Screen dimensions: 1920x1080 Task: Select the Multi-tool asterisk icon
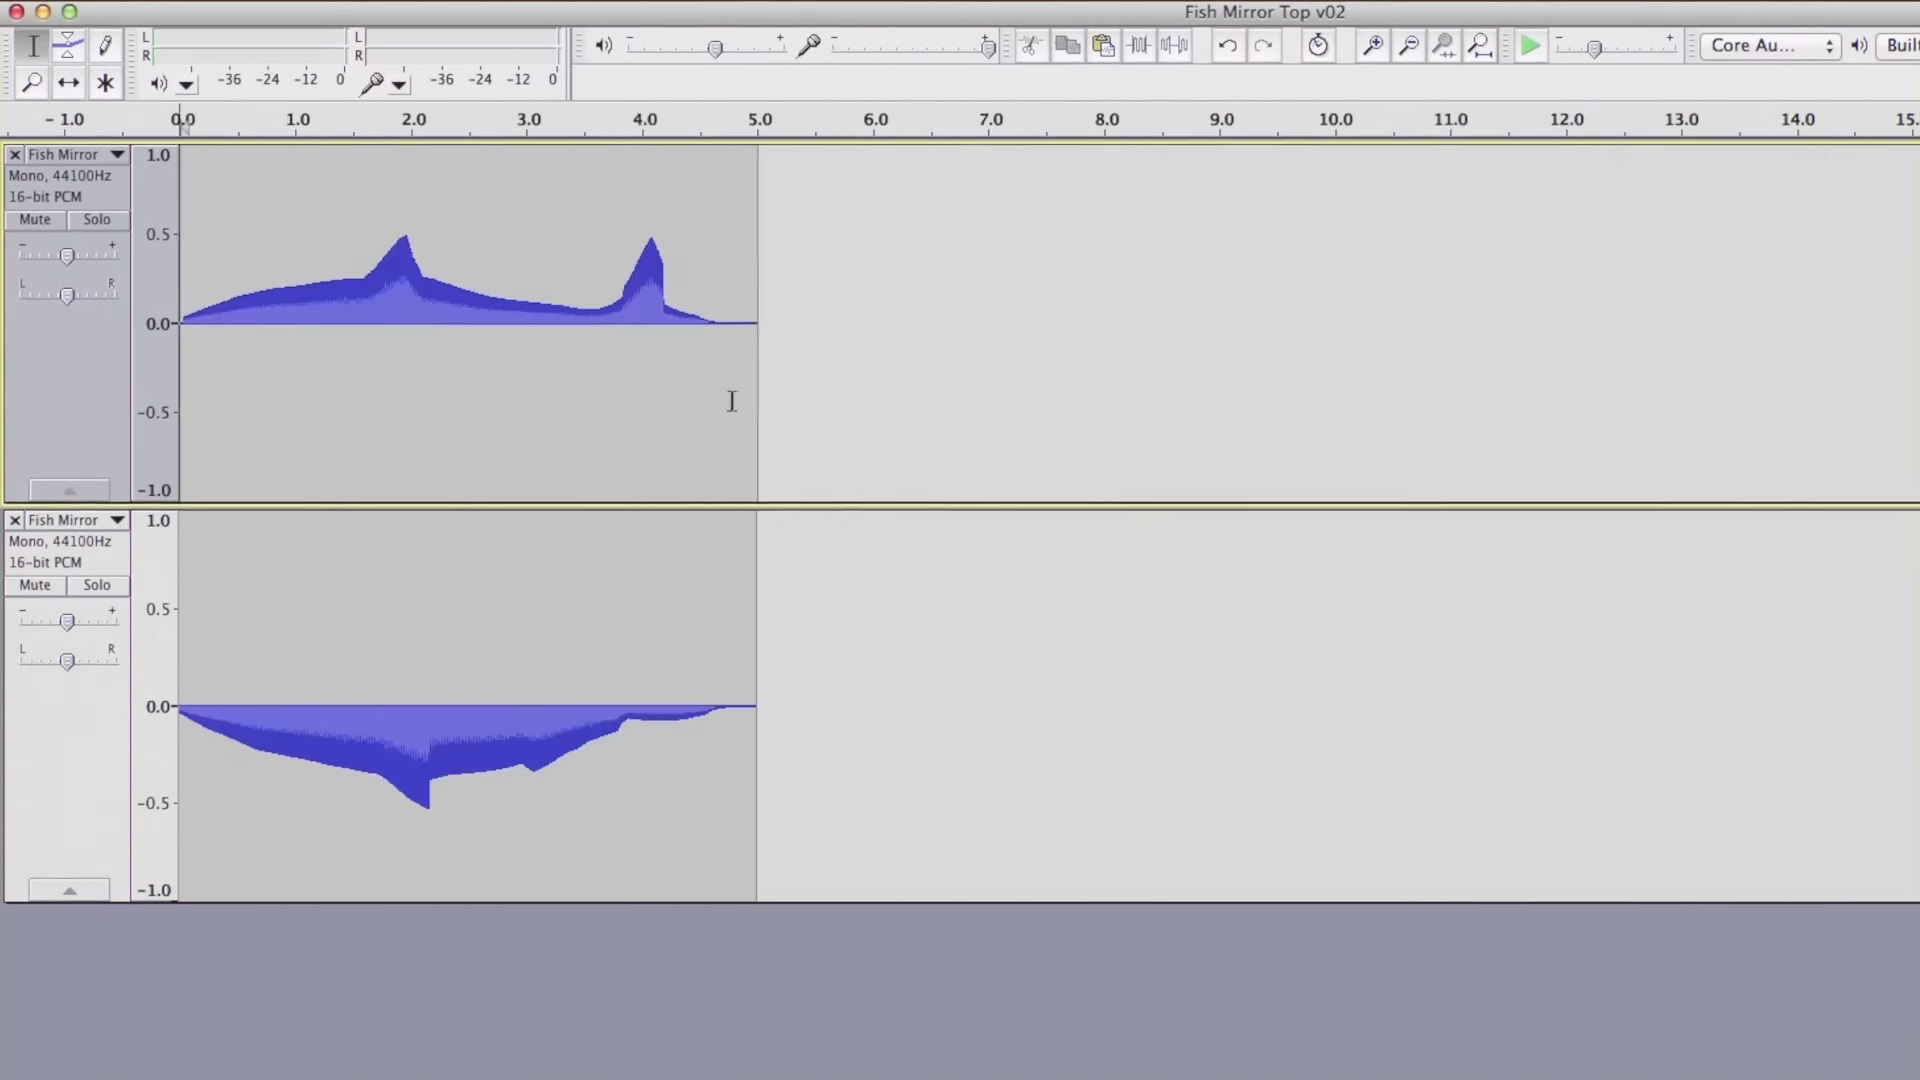tap(105, 83)
